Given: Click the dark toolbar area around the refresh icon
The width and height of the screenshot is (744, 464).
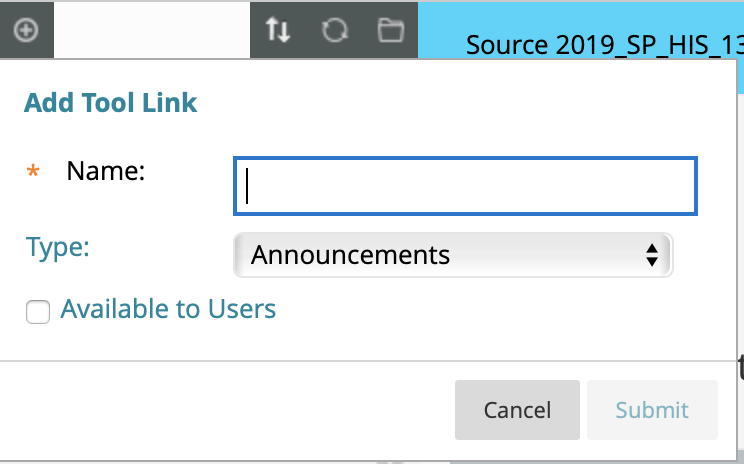Looking at the screenshot, I should pyautogui.click(x=334, y=30).
